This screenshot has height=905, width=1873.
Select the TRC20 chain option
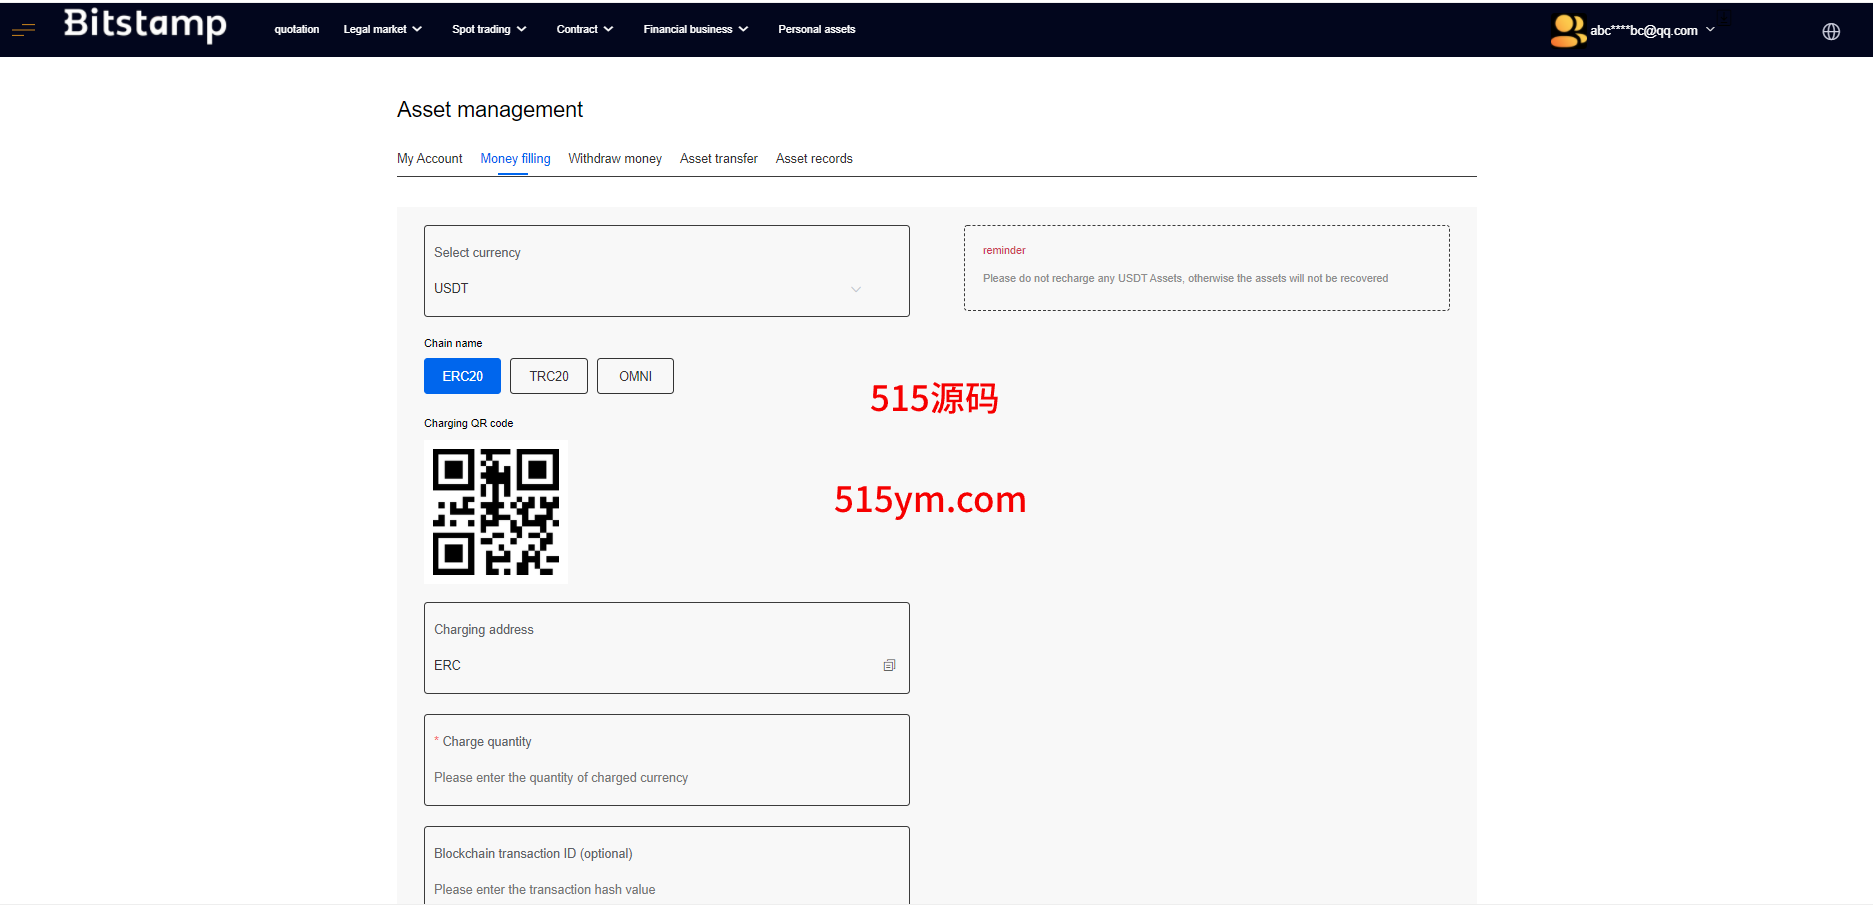pos(548,376)
